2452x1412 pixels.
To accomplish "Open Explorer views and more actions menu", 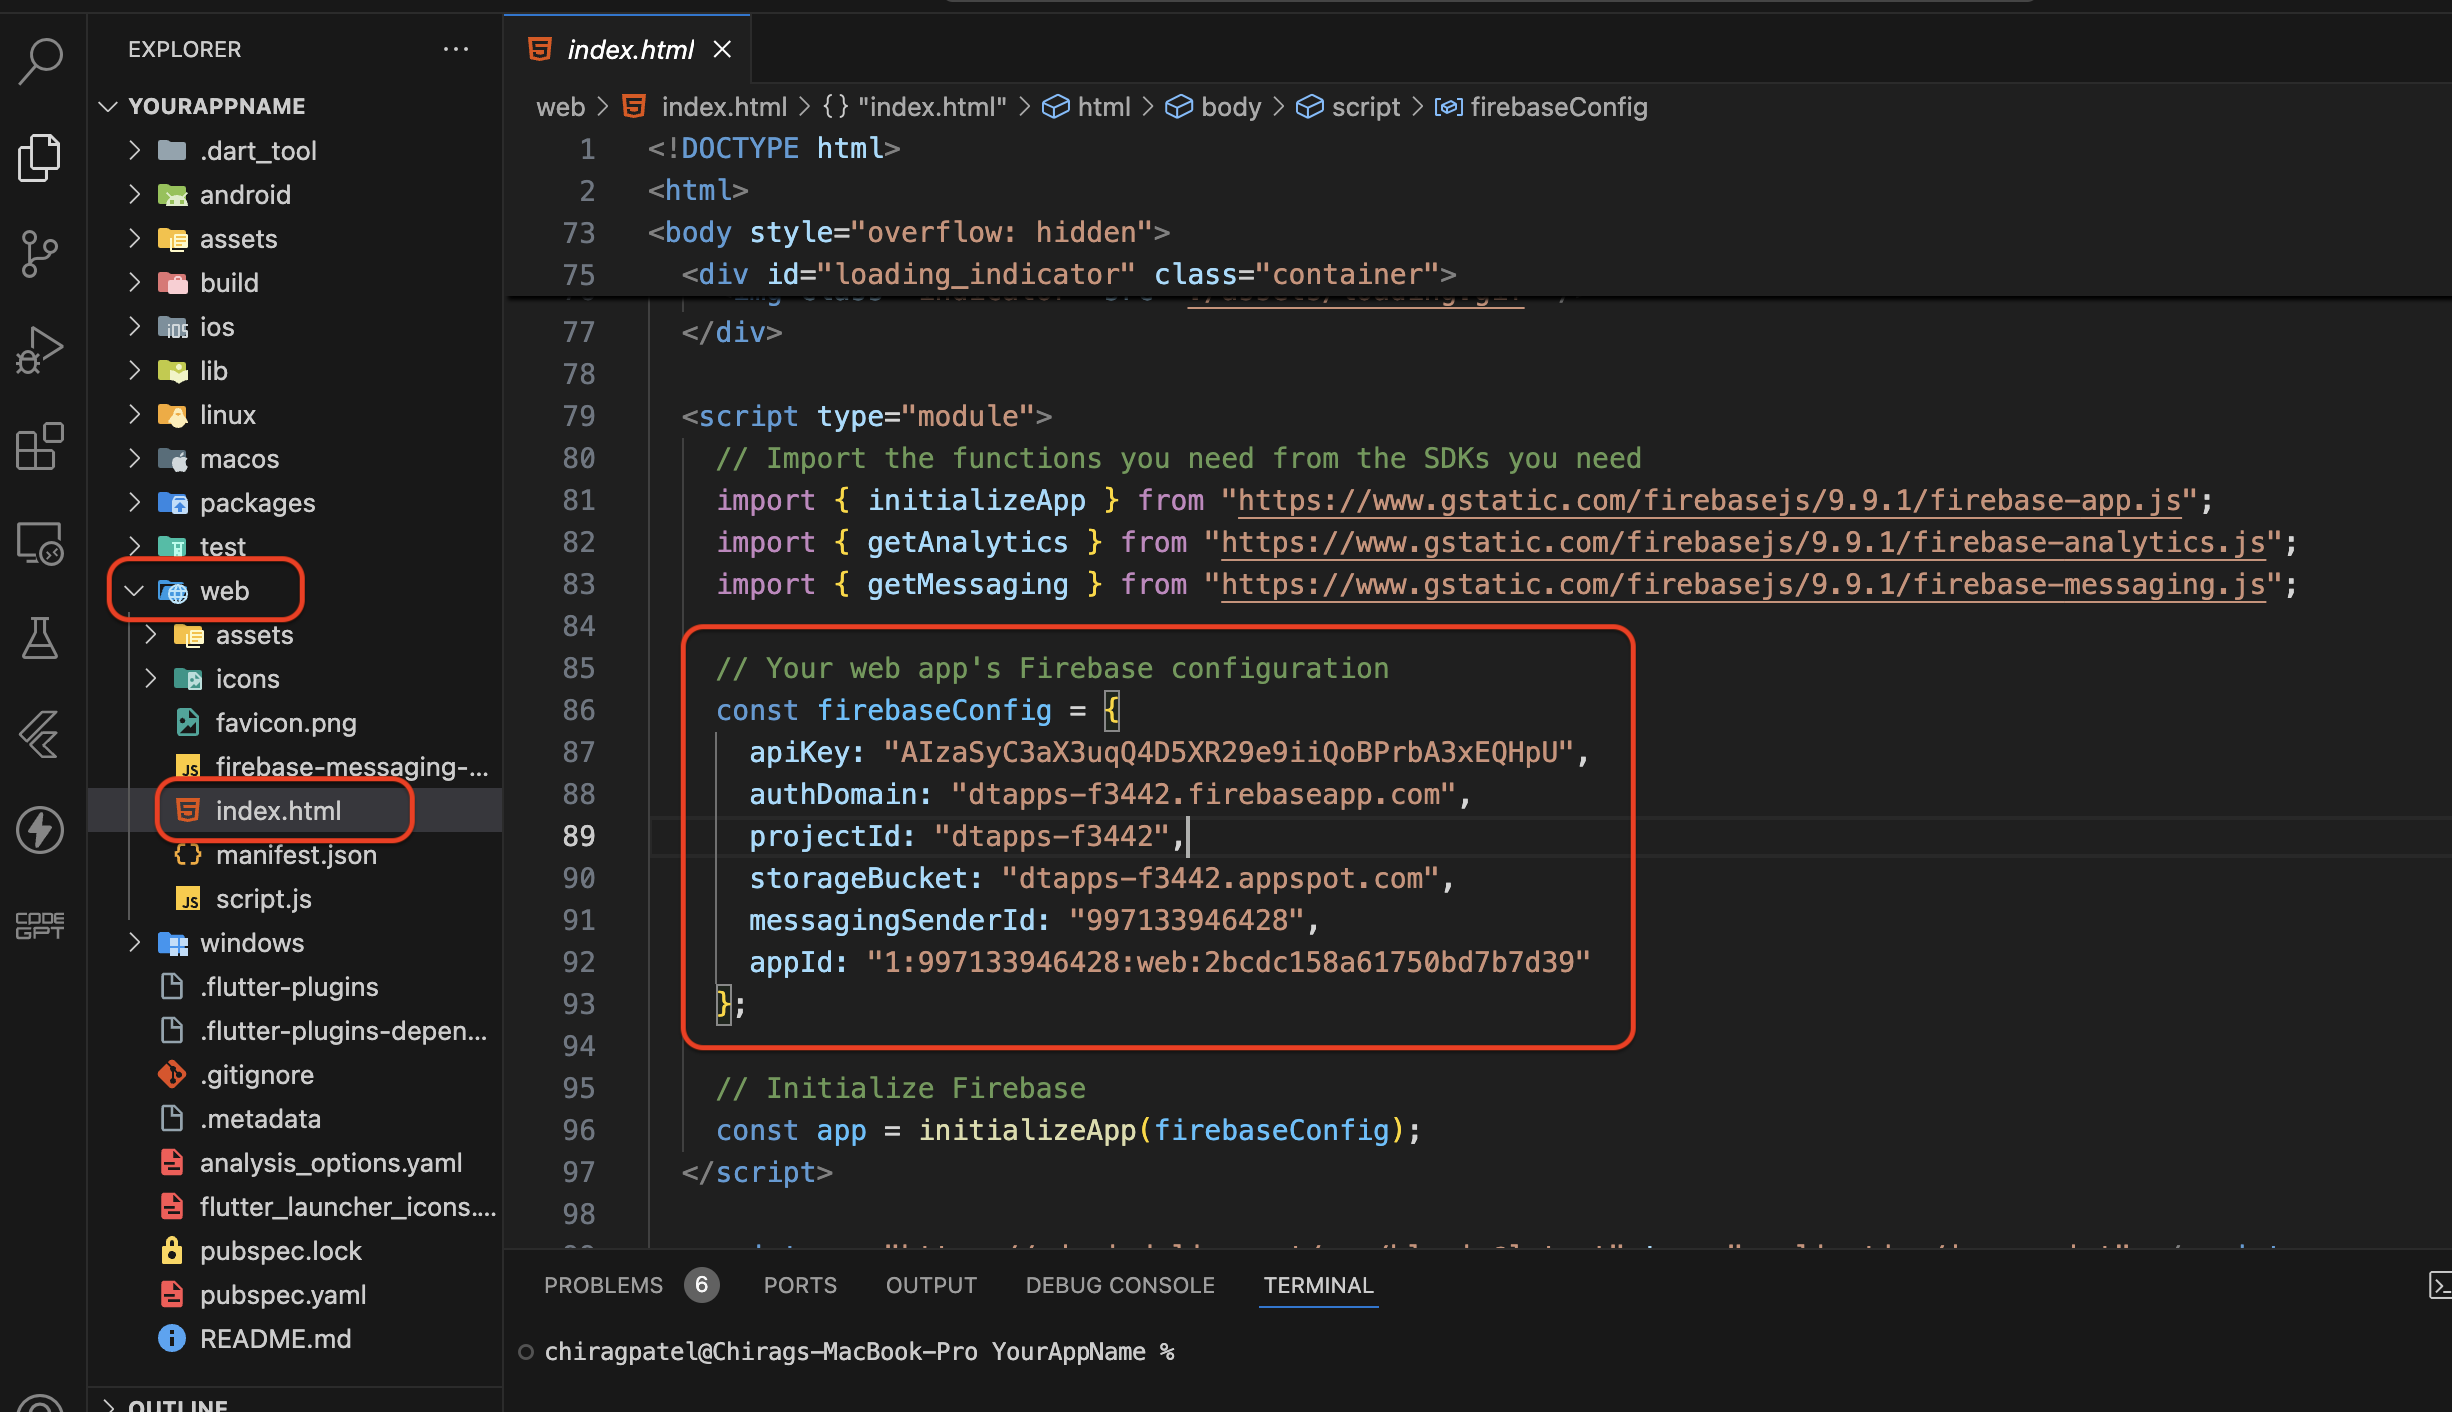I will 456,49.
